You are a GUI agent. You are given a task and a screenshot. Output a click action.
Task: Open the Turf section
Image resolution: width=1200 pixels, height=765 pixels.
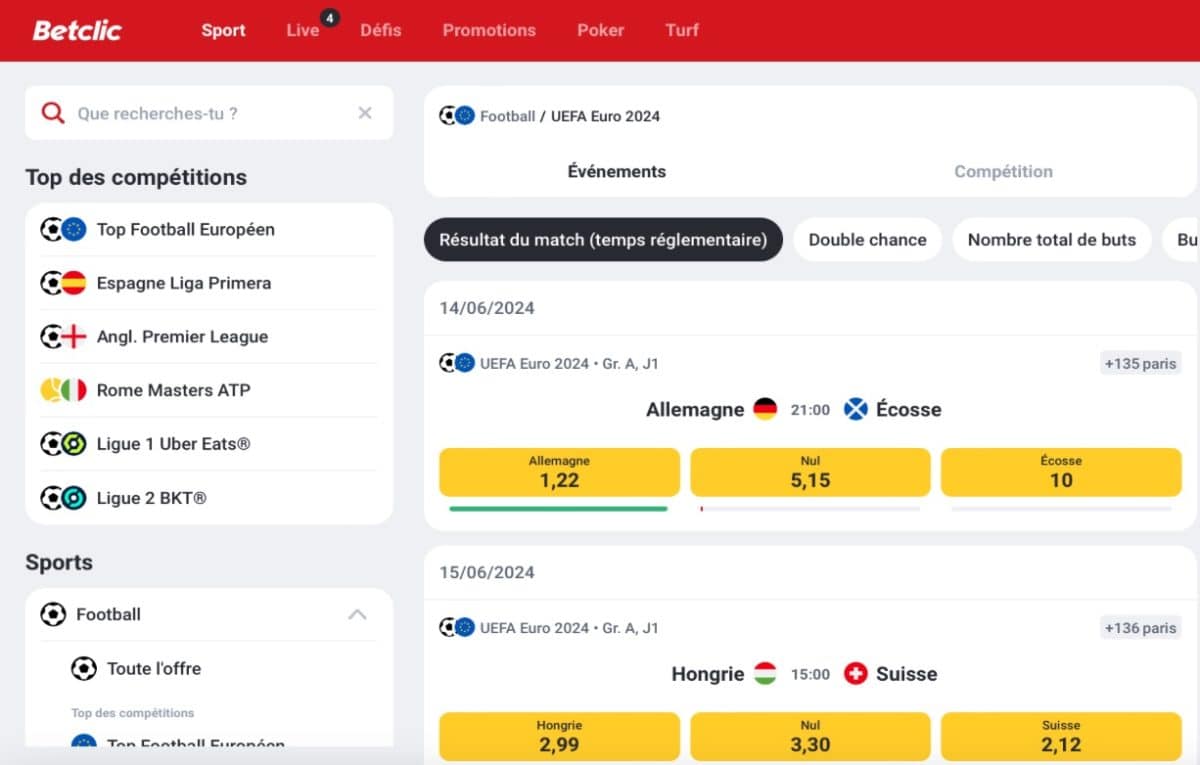tap(682, 30)
